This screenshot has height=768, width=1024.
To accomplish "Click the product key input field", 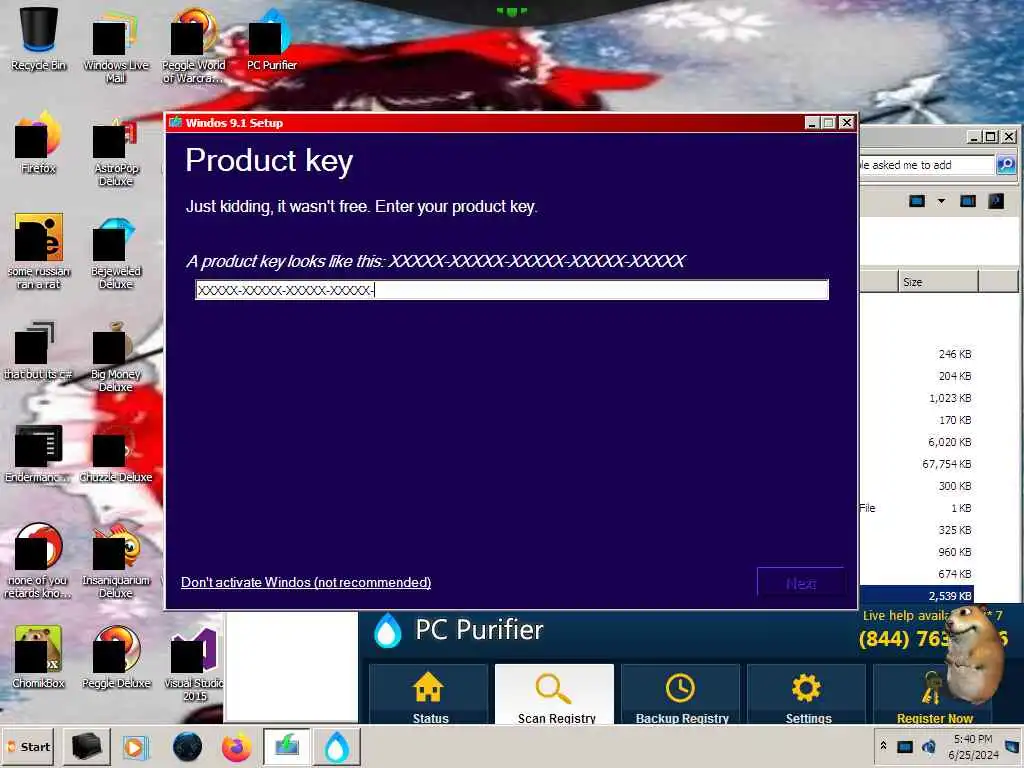I will pyautogui.click(x=512, y=290).
